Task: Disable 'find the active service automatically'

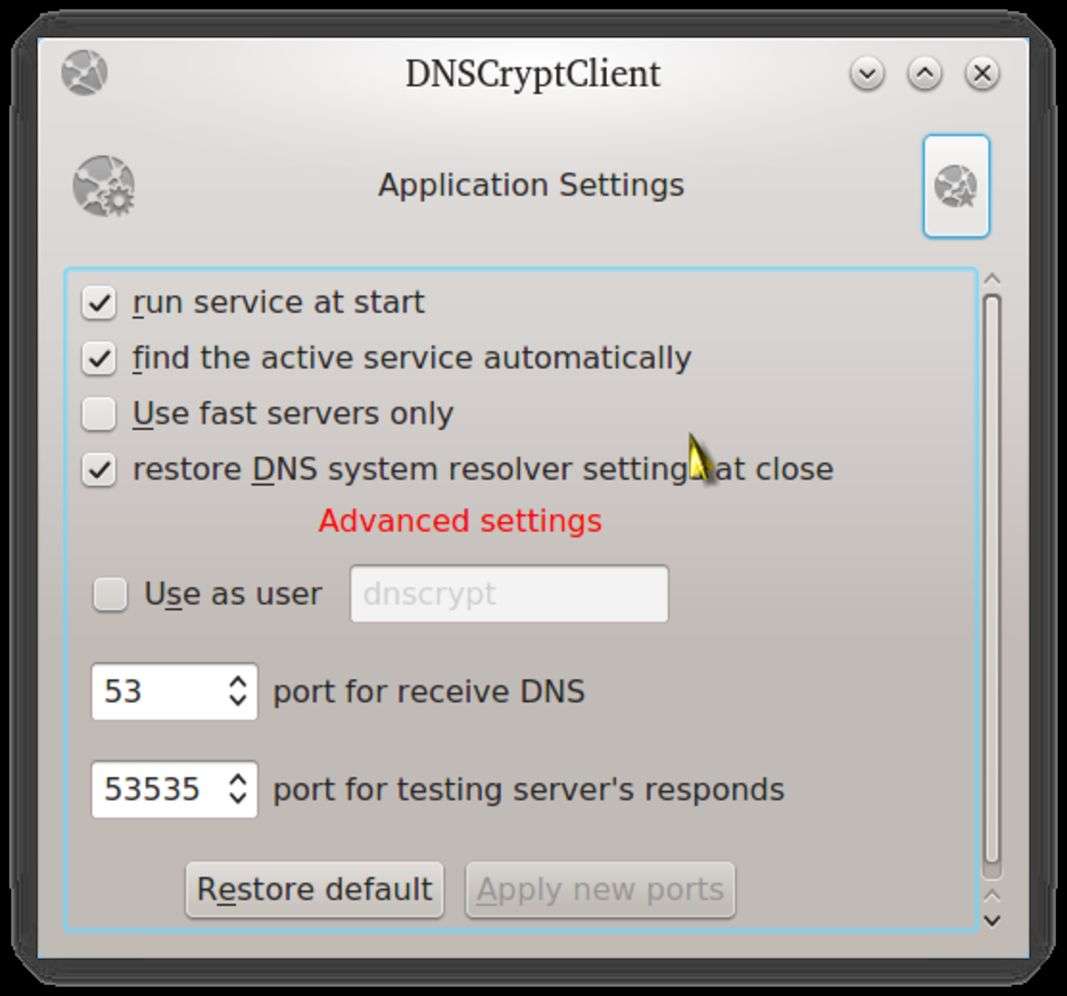Action: [x=99, y=358]
